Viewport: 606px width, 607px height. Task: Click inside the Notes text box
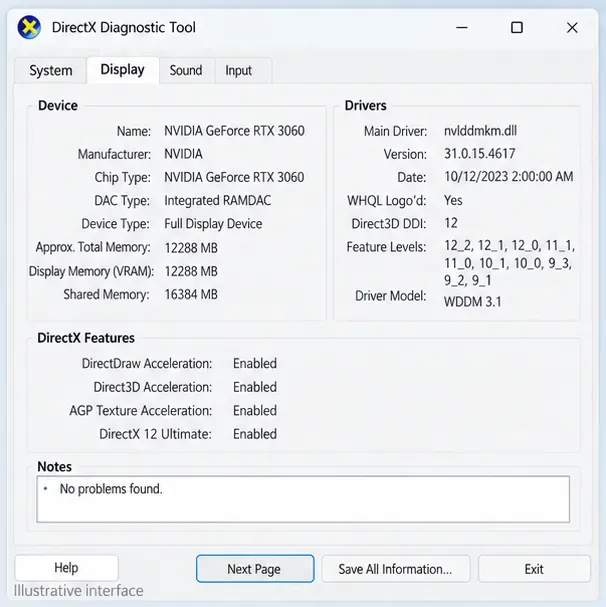303,499
